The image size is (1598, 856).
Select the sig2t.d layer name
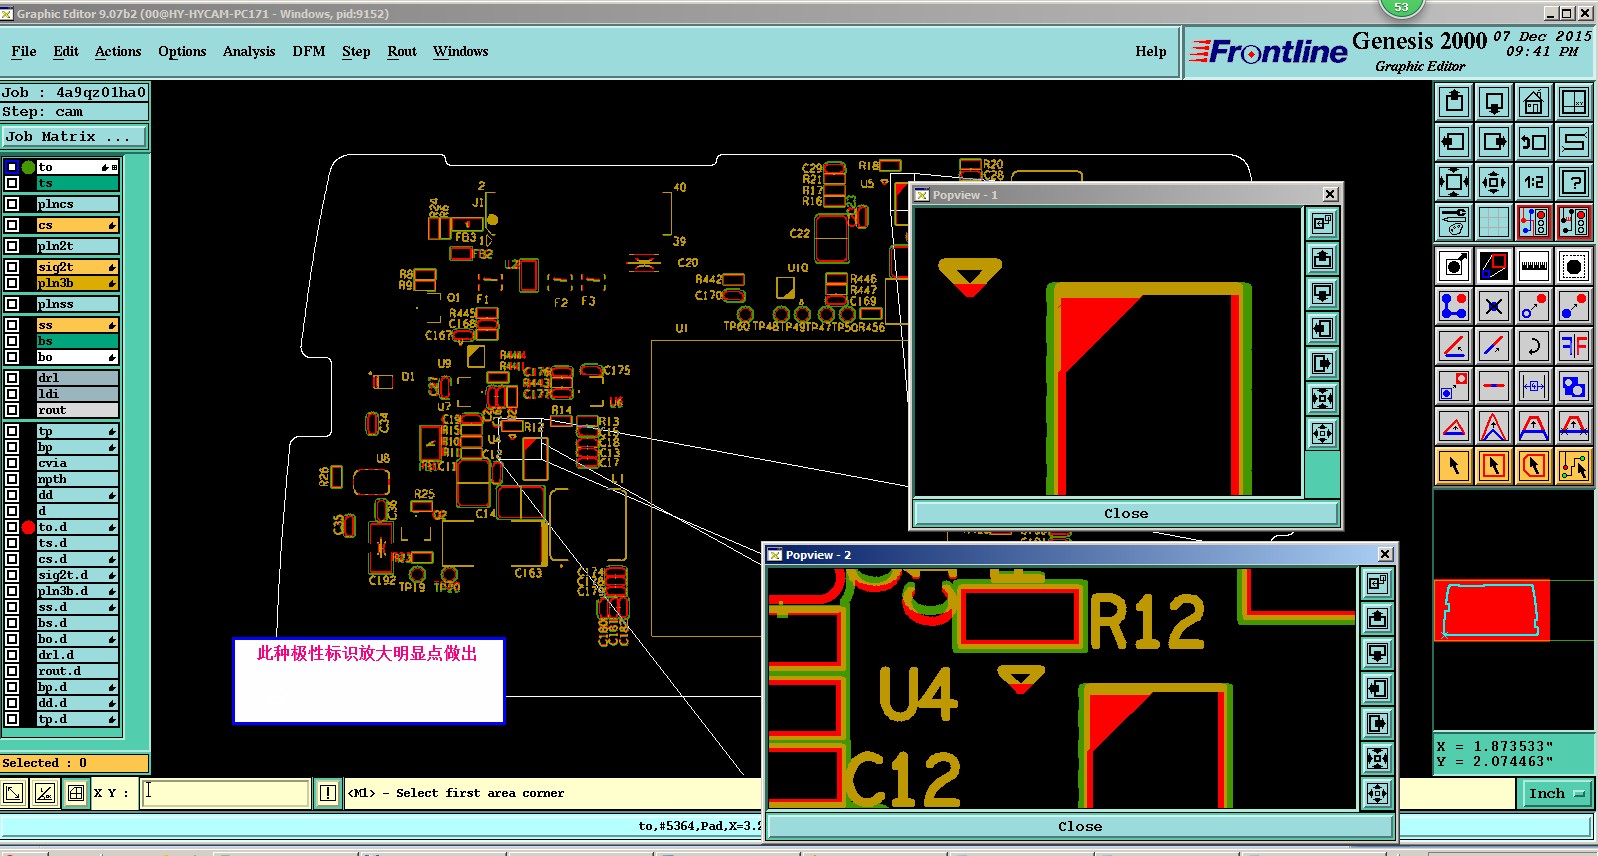[77, 575]
